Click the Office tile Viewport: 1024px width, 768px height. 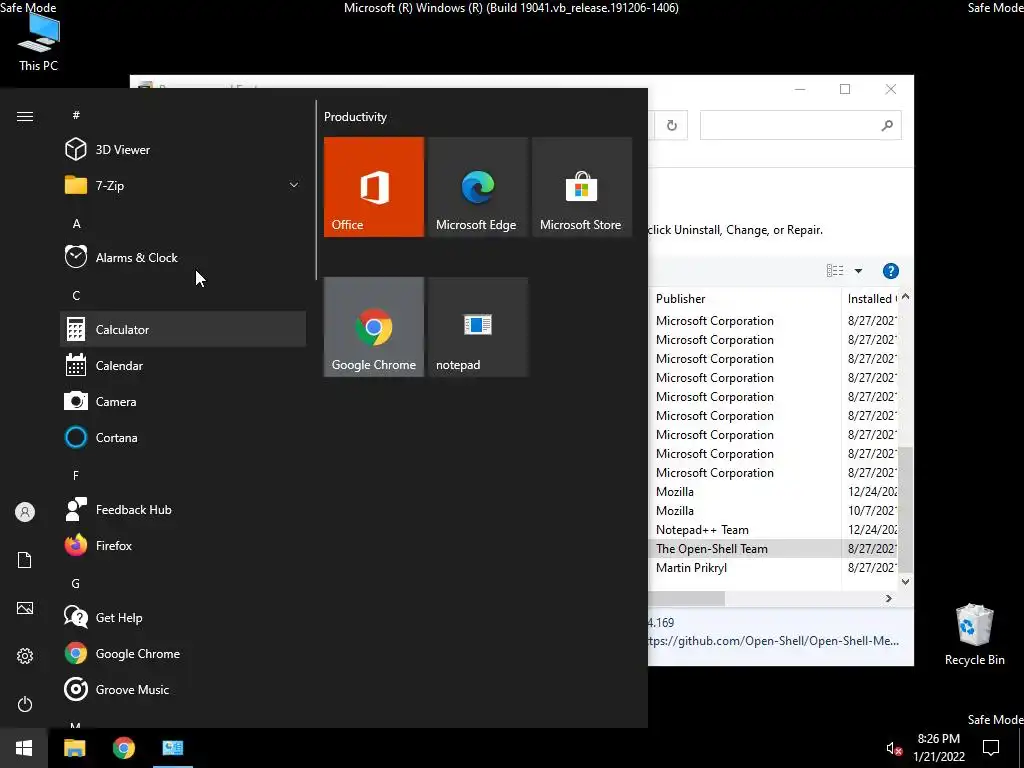pos(374,187)
